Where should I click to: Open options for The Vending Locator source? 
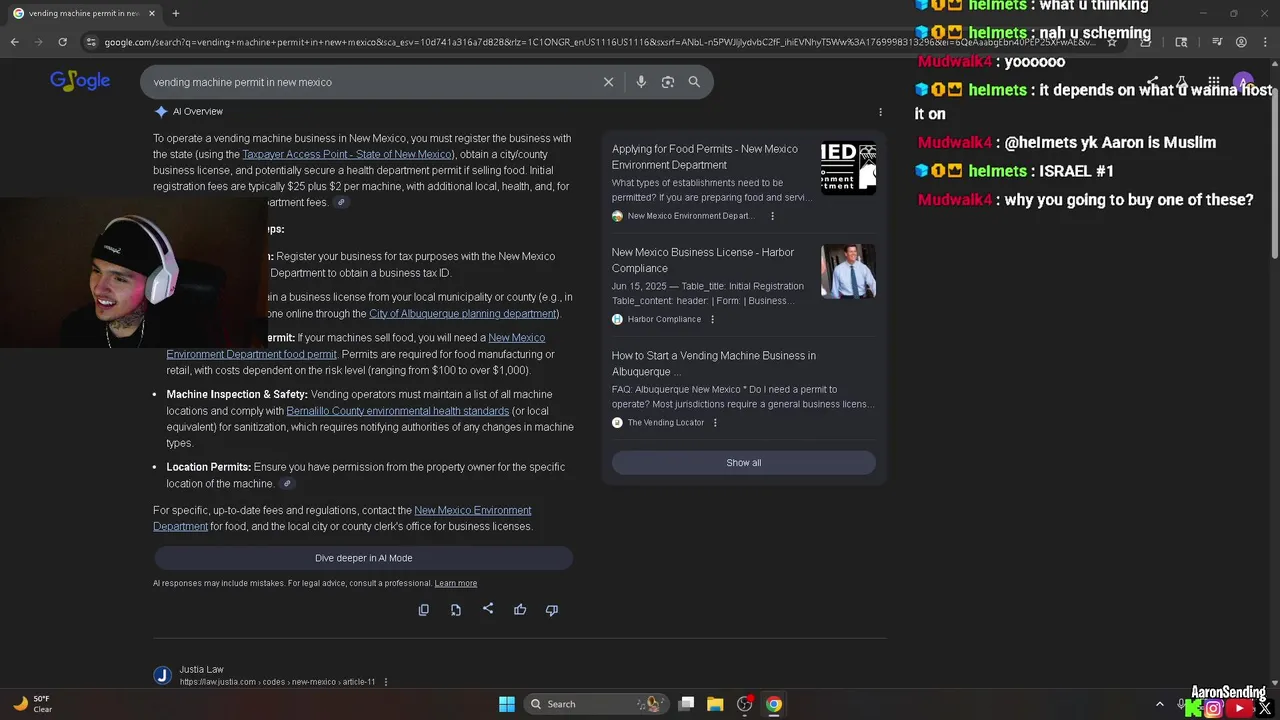(x=715, y=422)
